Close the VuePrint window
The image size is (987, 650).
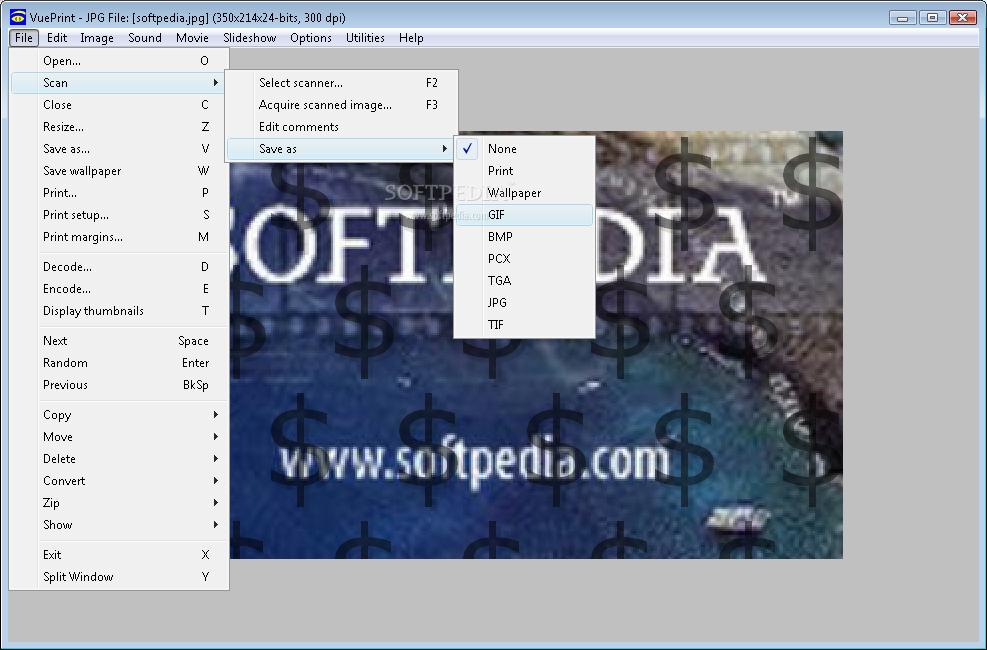coord(962,18)
